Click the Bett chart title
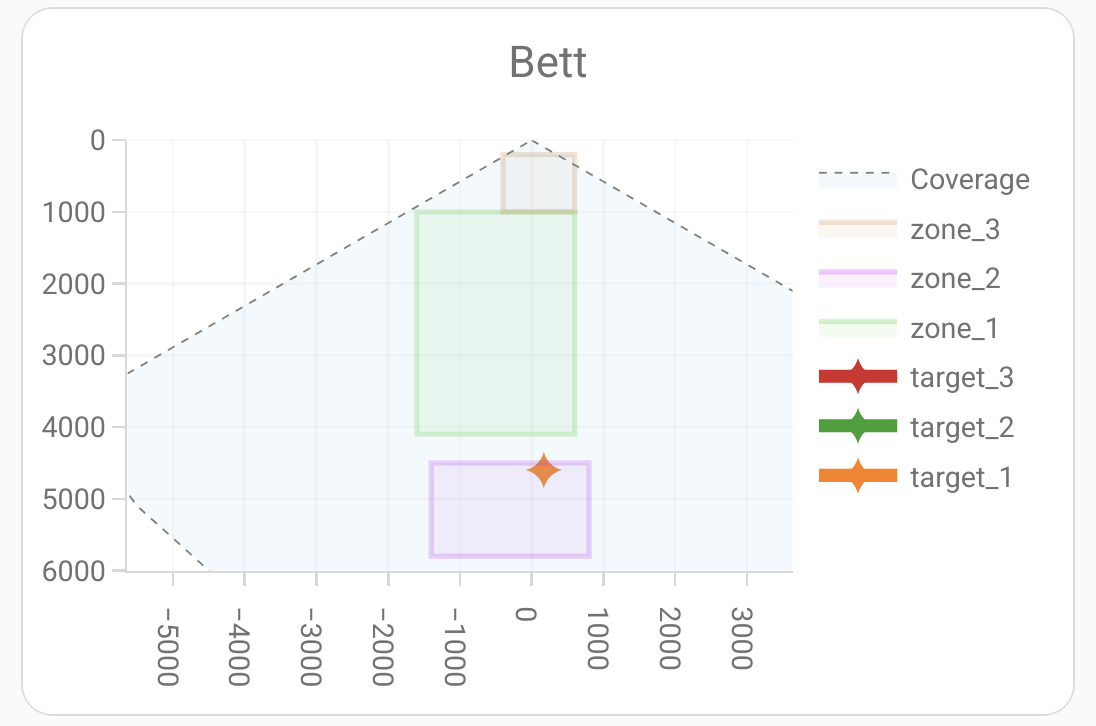Screen dimensions: 1096x726 [x=547, y=63]
